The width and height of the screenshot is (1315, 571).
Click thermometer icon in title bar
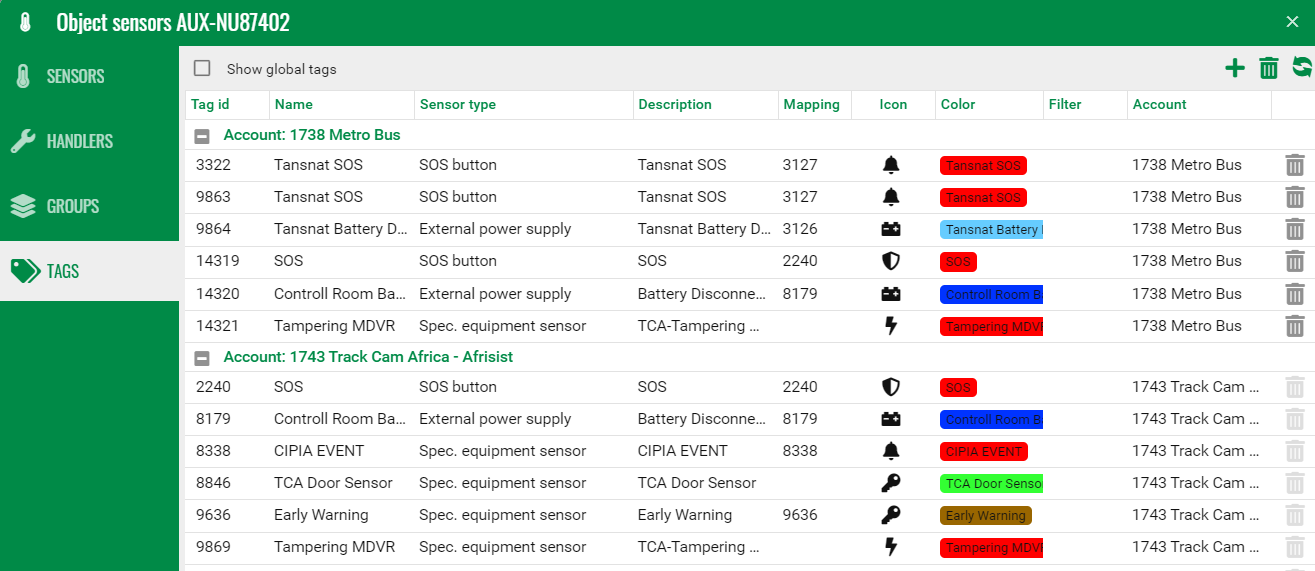[x=25, y=22]
